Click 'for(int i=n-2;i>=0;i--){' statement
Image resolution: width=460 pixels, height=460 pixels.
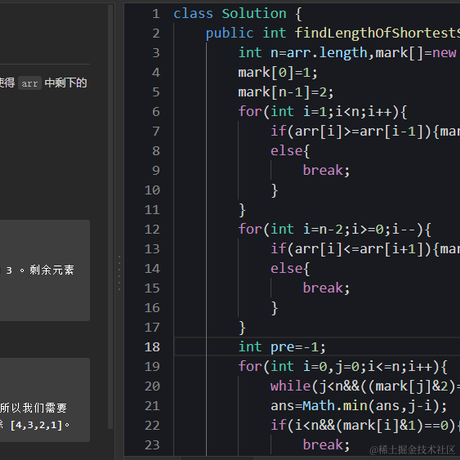click(x=335, y=229)
